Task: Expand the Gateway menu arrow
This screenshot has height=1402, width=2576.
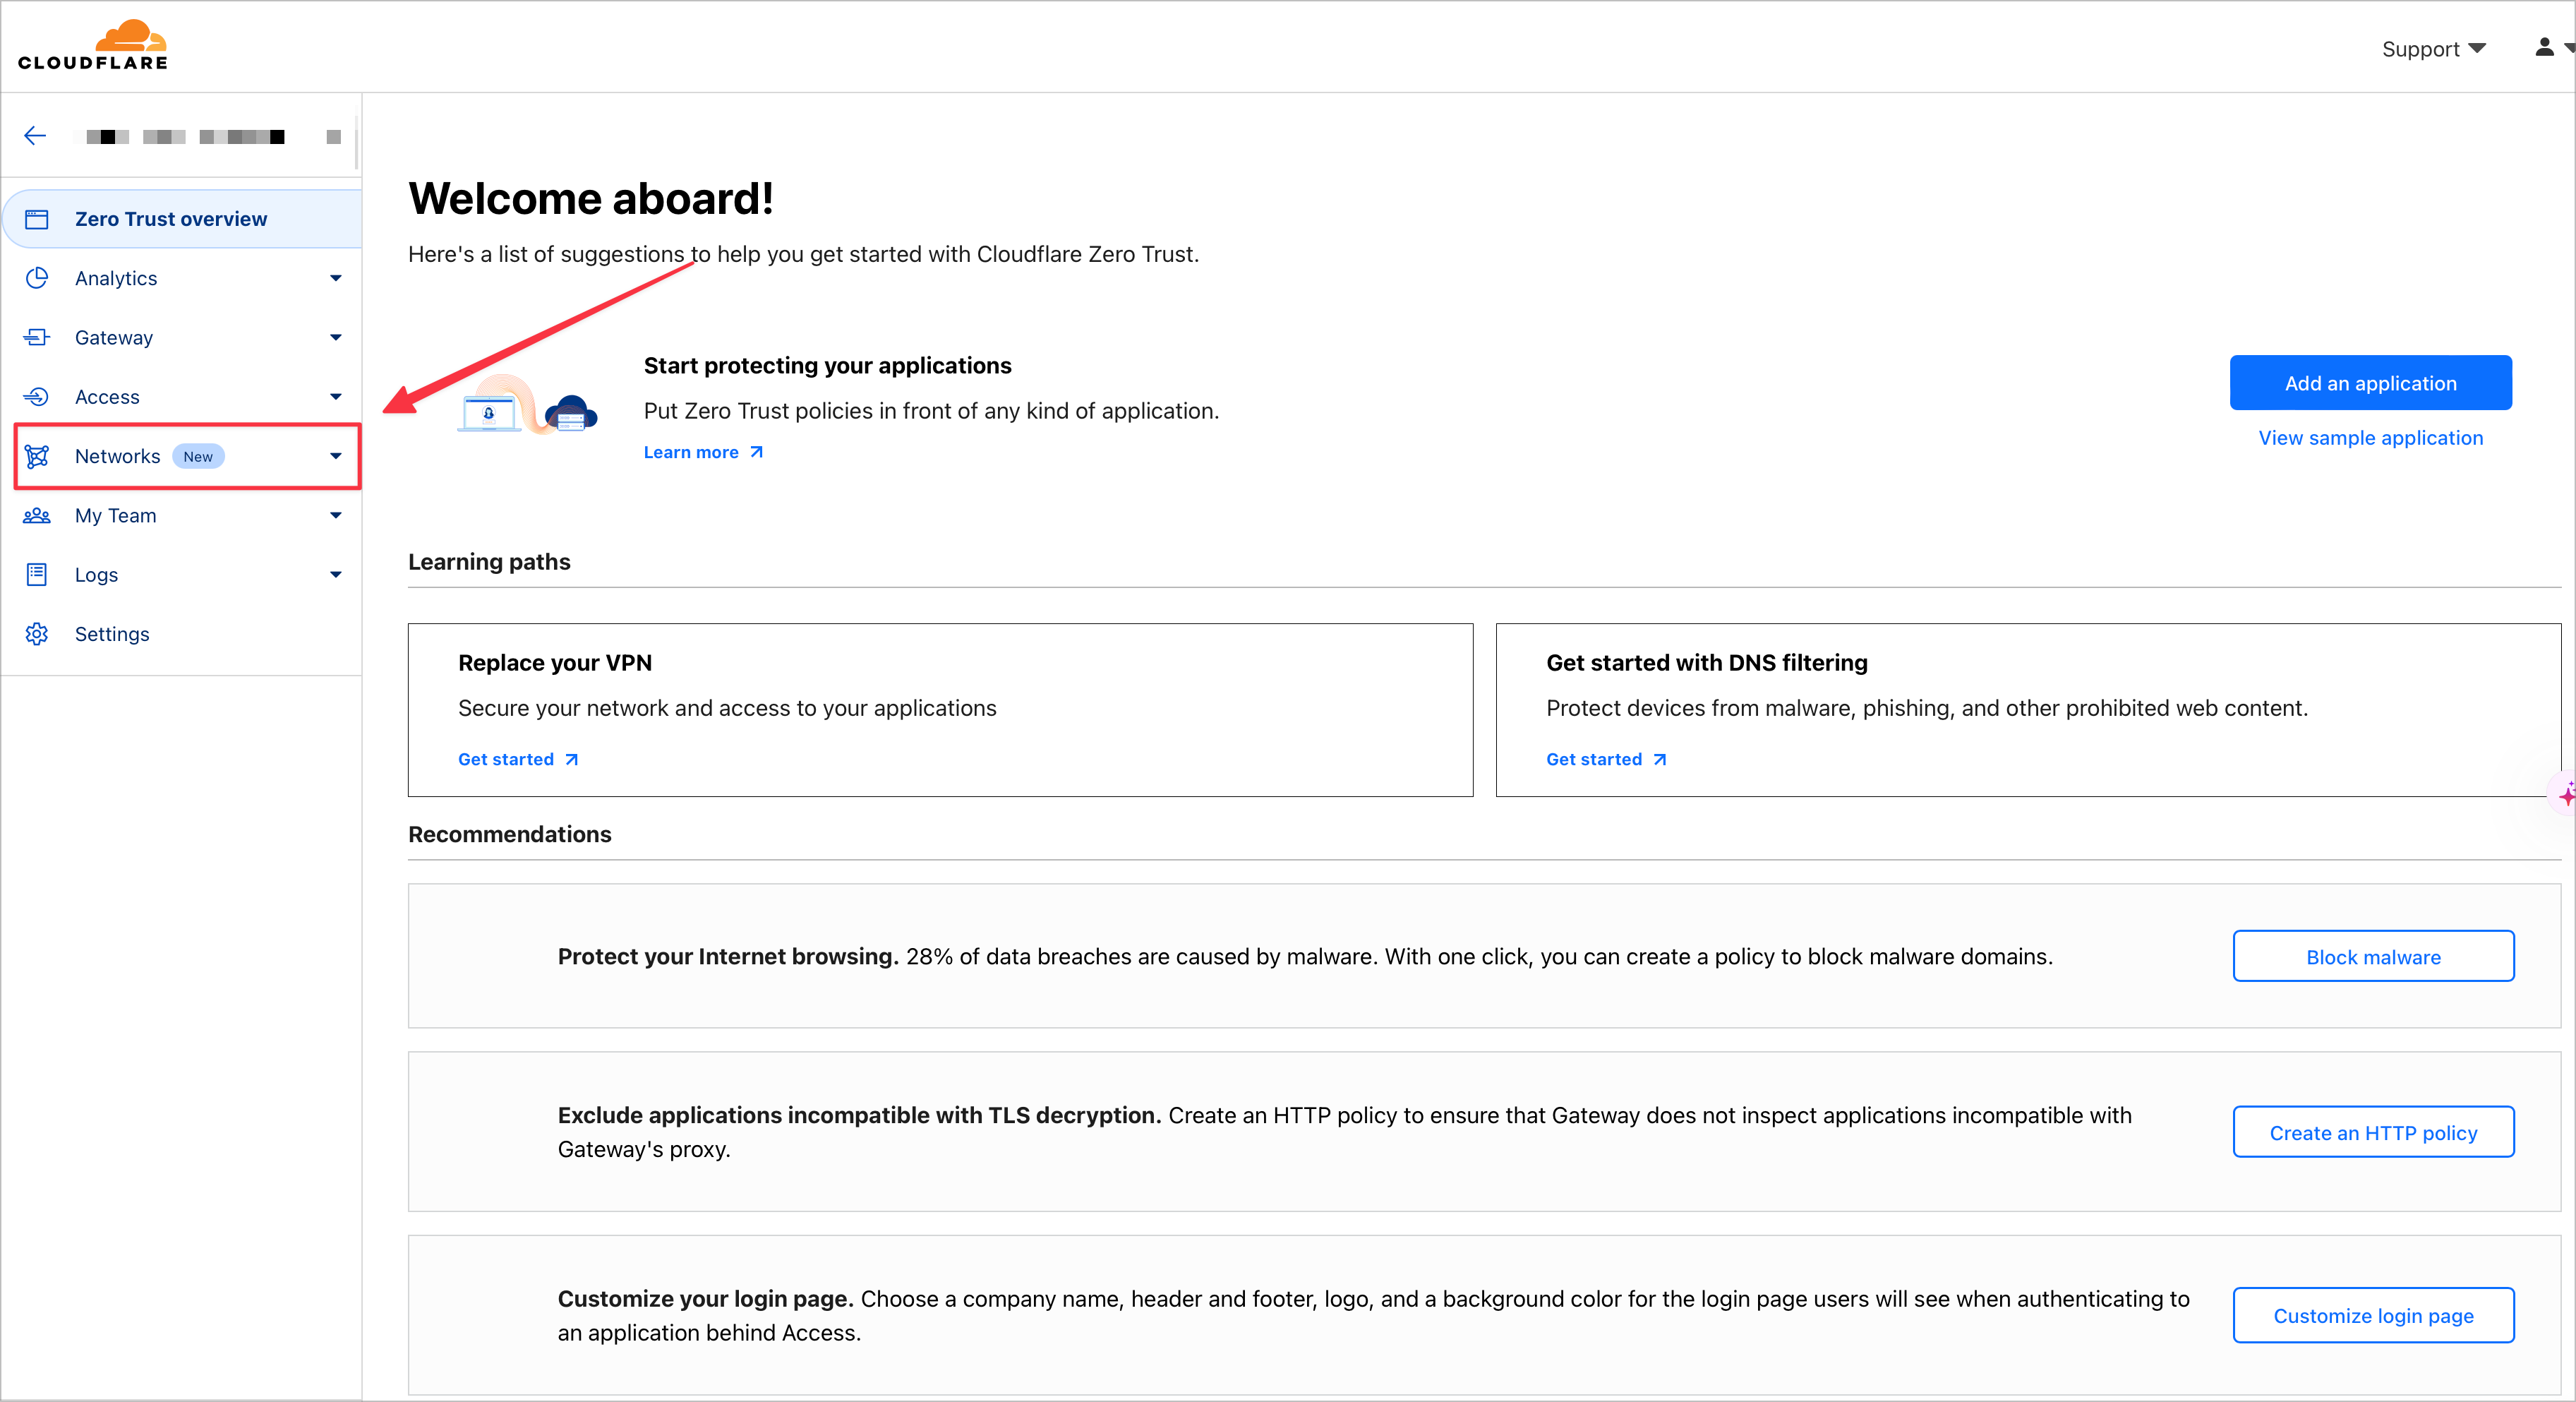Action: 336,337
